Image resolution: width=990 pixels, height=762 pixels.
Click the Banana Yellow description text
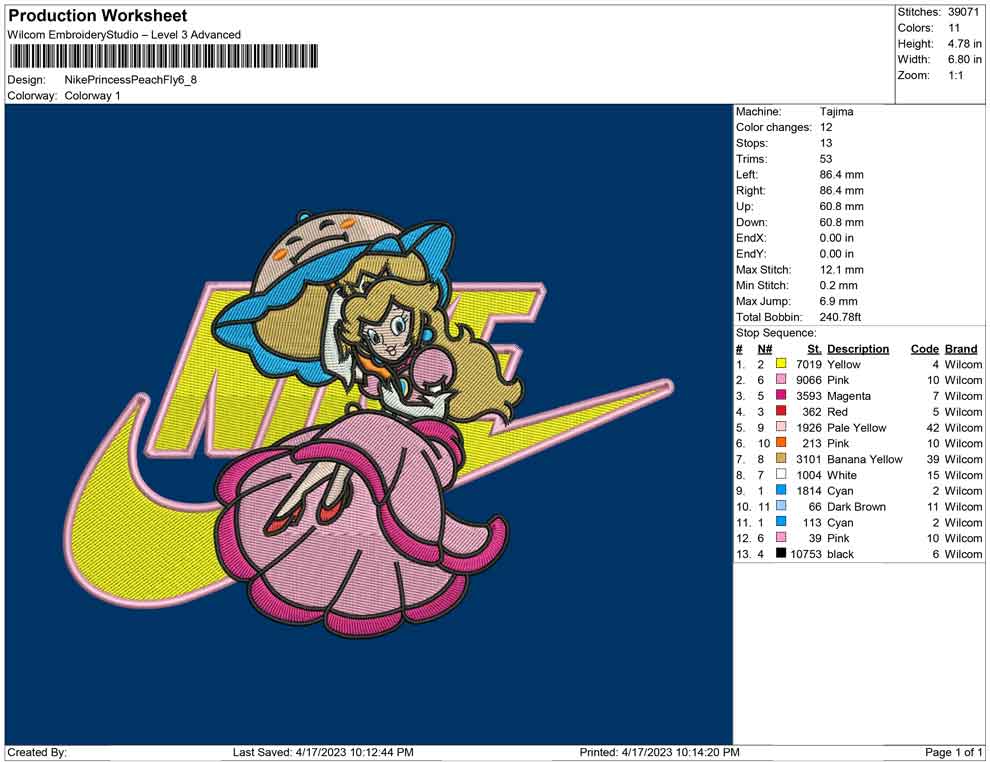(864, 459)
